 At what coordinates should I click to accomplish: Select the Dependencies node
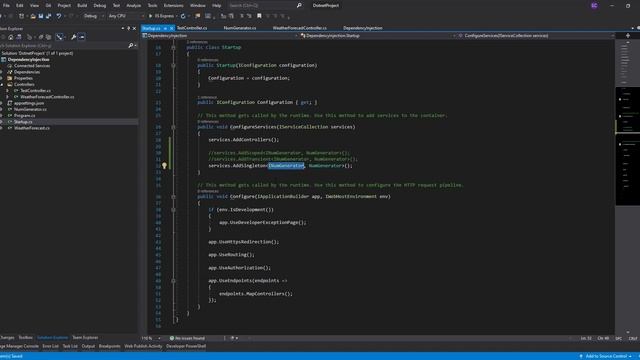tap(27, 72)
